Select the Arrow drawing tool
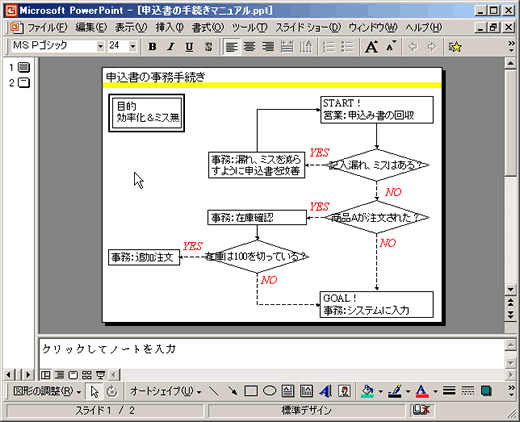The image size is (520, 422). 232,391
